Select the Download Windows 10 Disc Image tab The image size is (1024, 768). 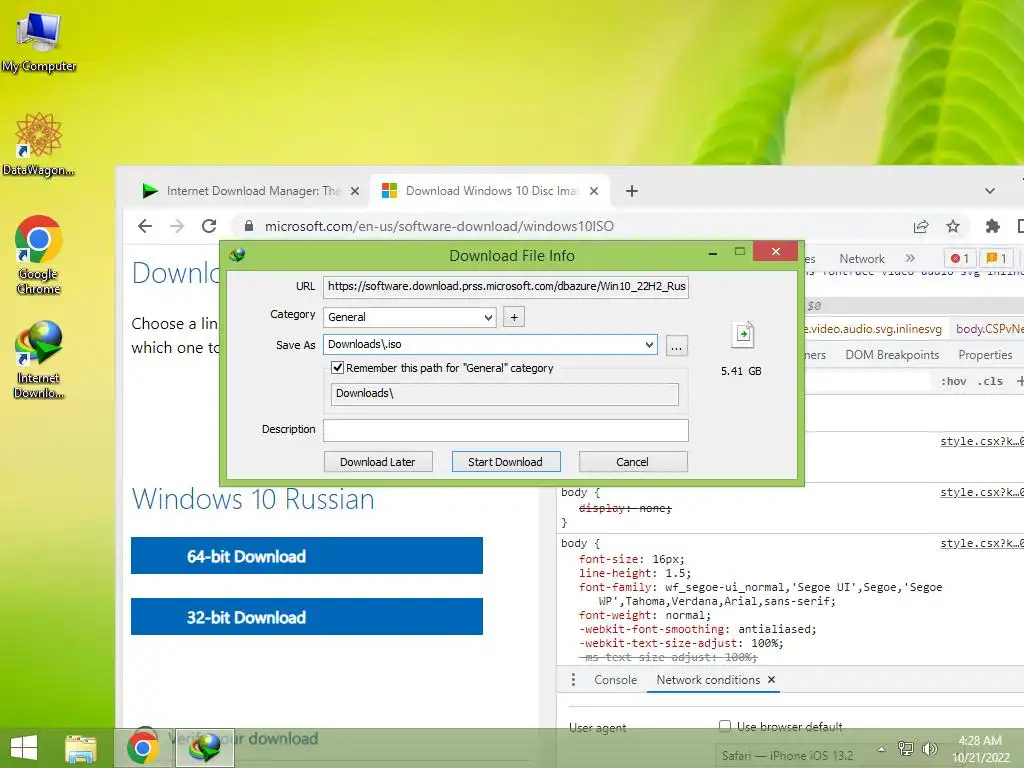tap(490, 191)
